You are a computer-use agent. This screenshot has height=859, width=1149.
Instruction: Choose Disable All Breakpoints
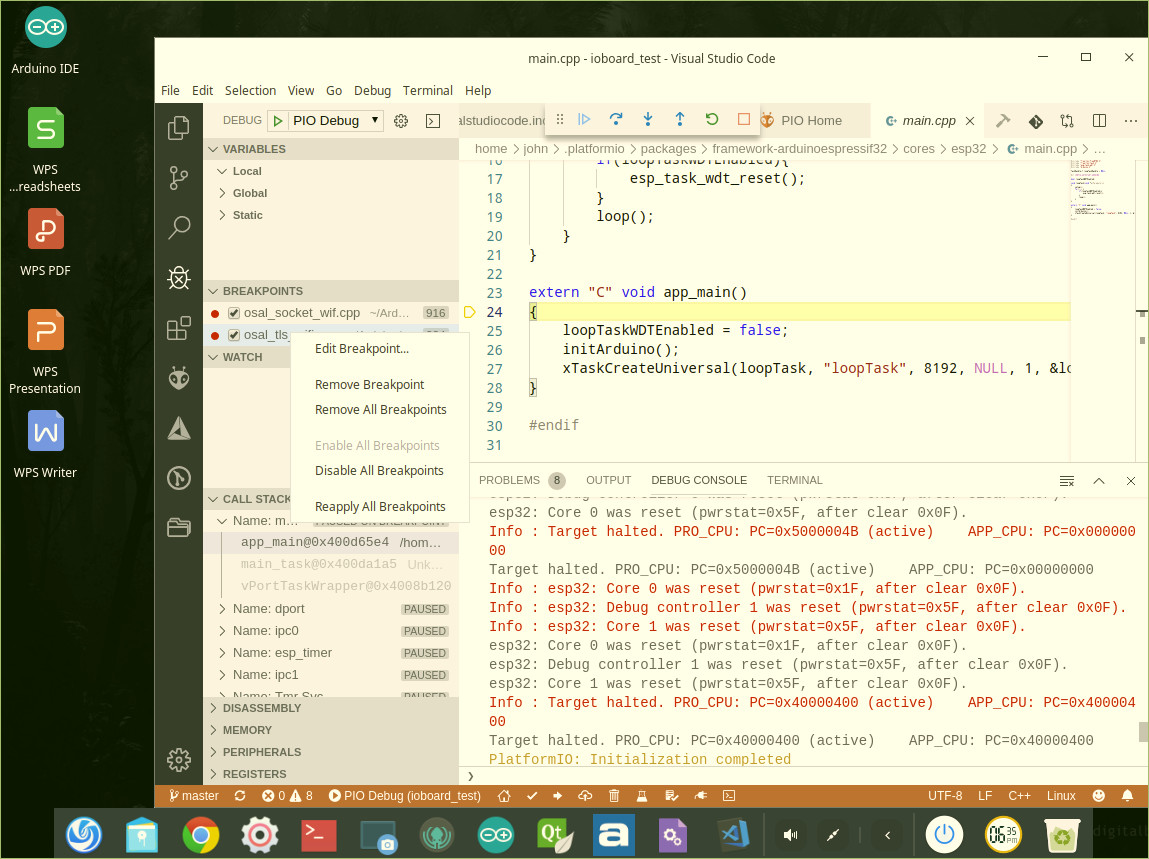(380, 471)
